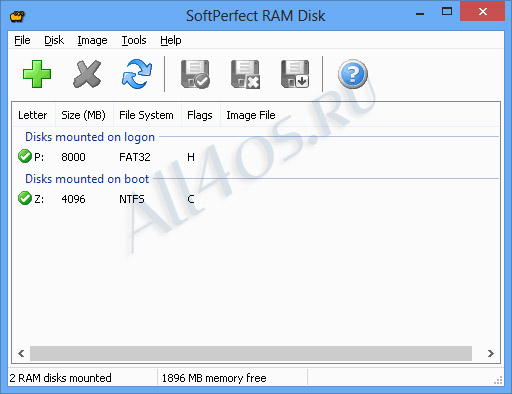
Task: Click the C flag of disk Z:
Action: tap(191, 199)
